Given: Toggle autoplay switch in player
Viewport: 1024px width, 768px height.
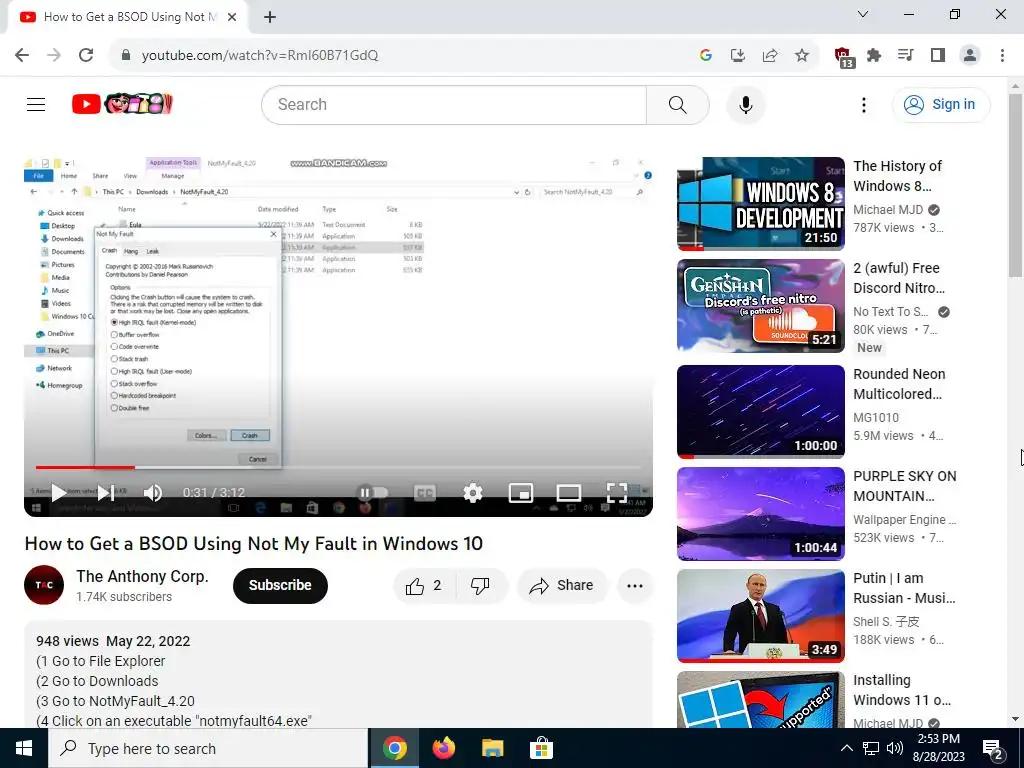Looking at the screenshot, I should pyautogui.click(x=372, y=492).
